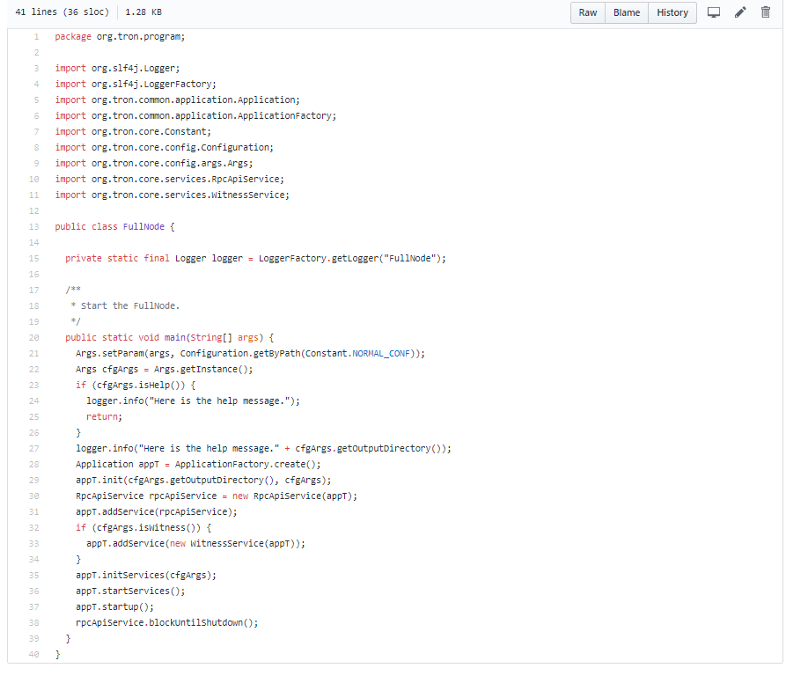The width and height of the screenshot is (800, 675).
Task: Open the Blame view
Action: click(x=627, y=13)
